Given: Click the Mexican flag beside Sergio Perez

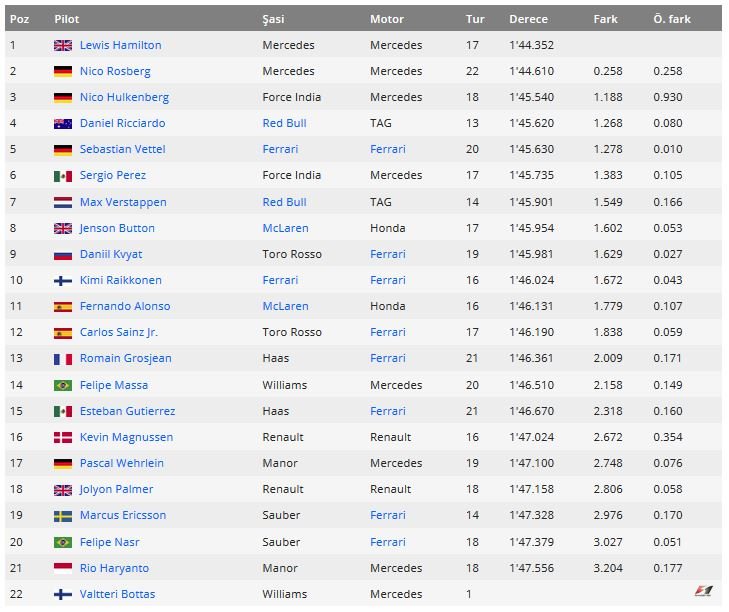Looking at the screenshot, I should pyautogui.click(x=63, y=176).
